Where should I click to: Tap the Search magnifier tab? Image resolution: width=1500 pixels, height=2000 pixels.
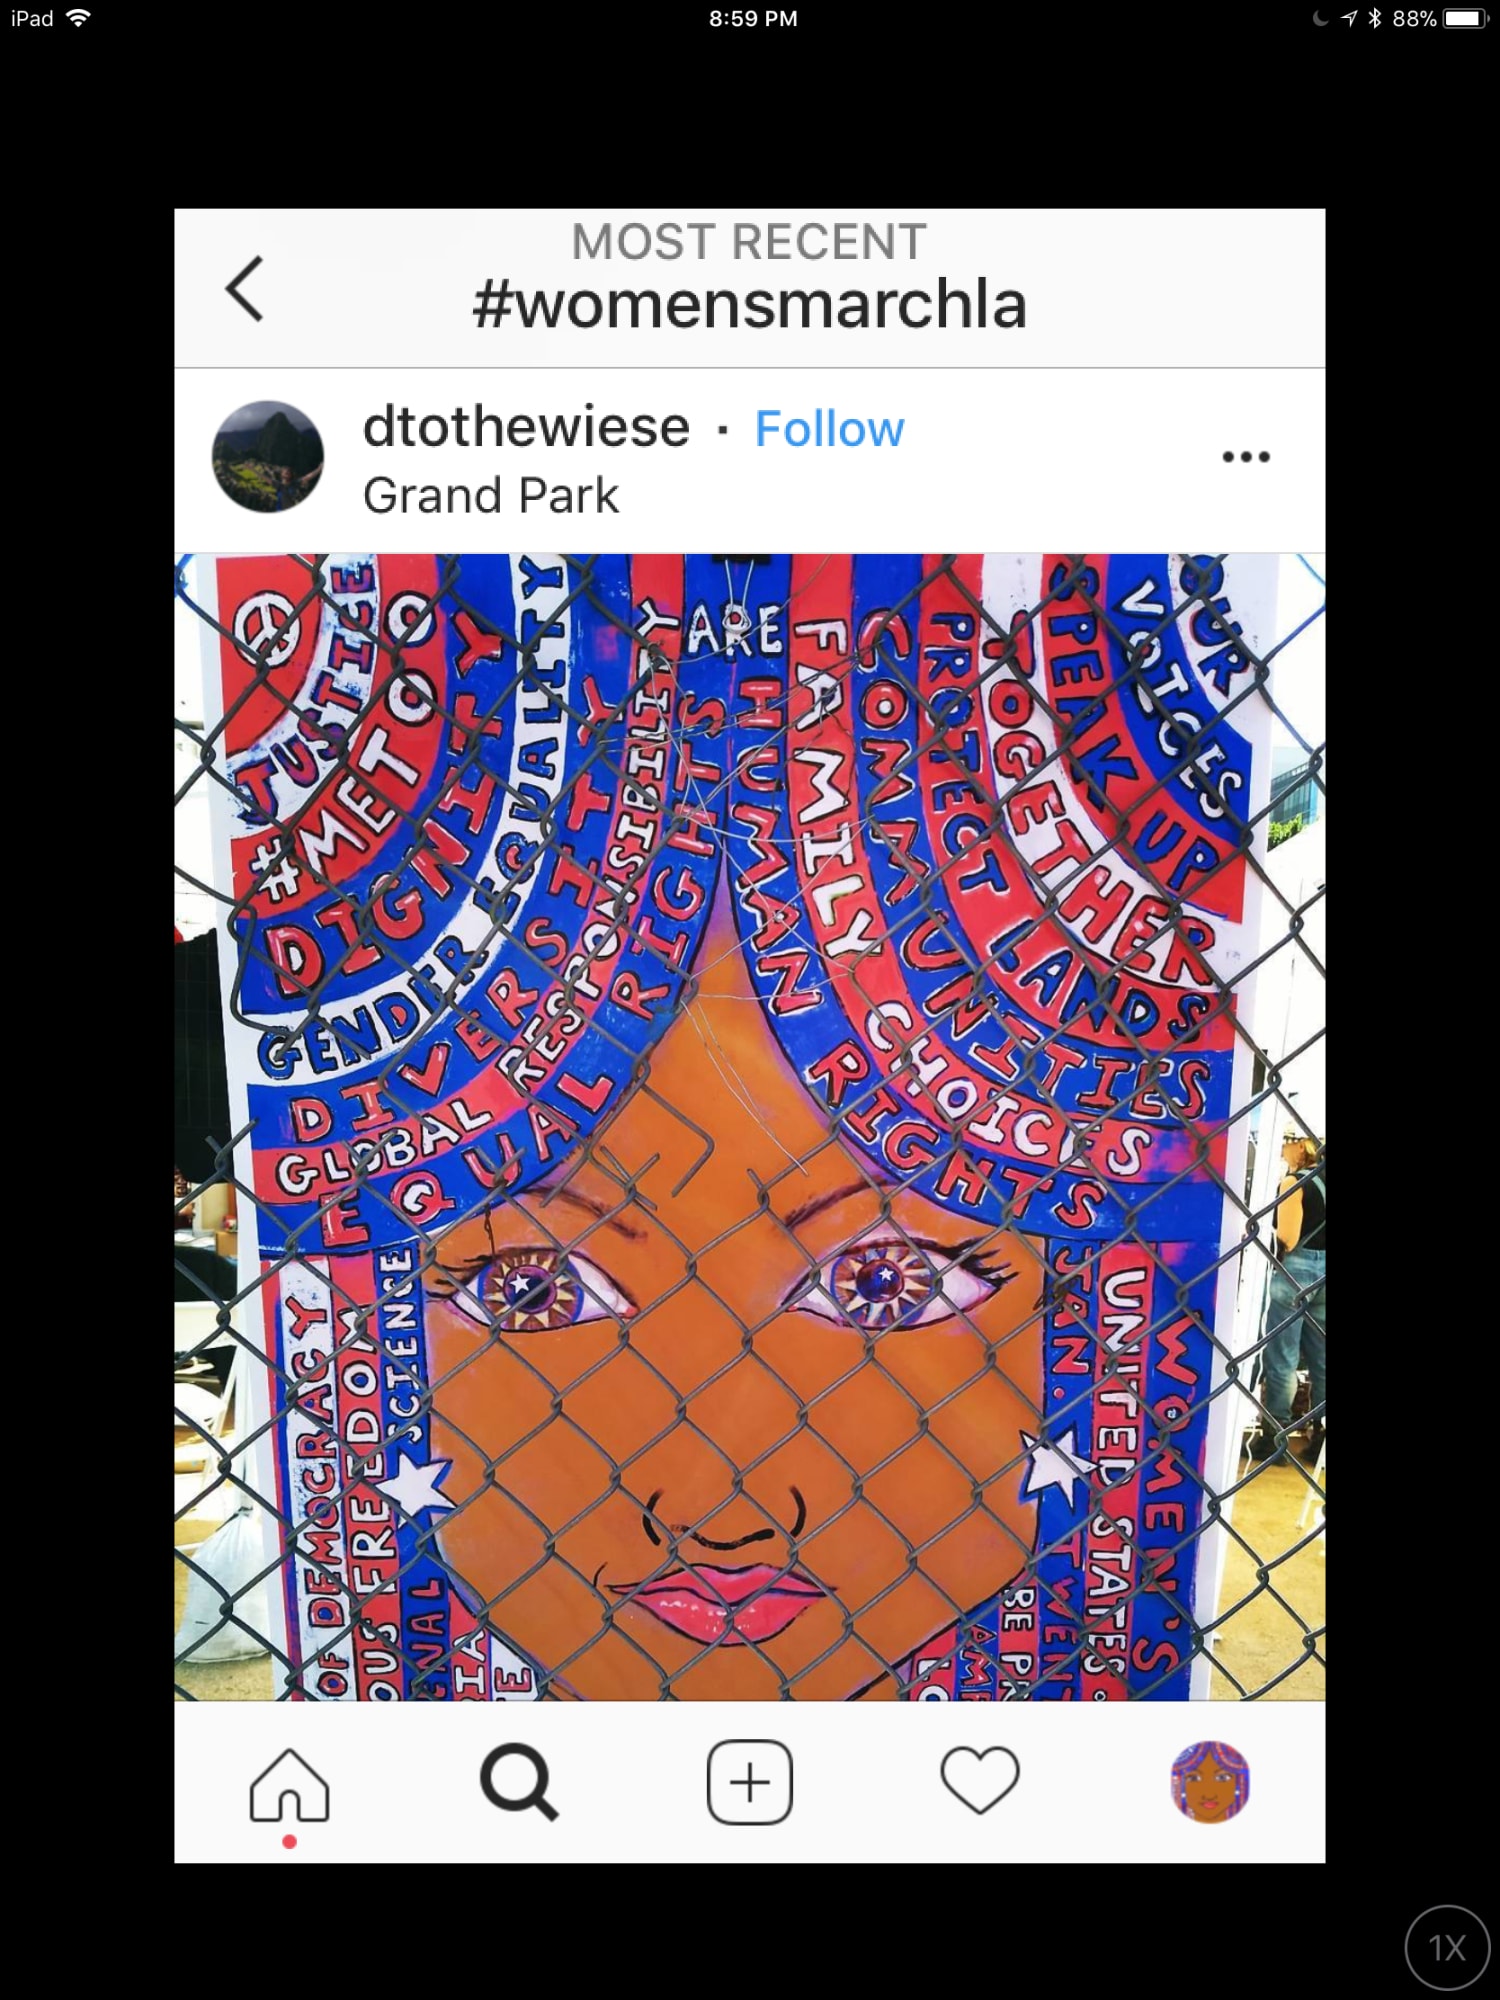tap(519, 1782)
